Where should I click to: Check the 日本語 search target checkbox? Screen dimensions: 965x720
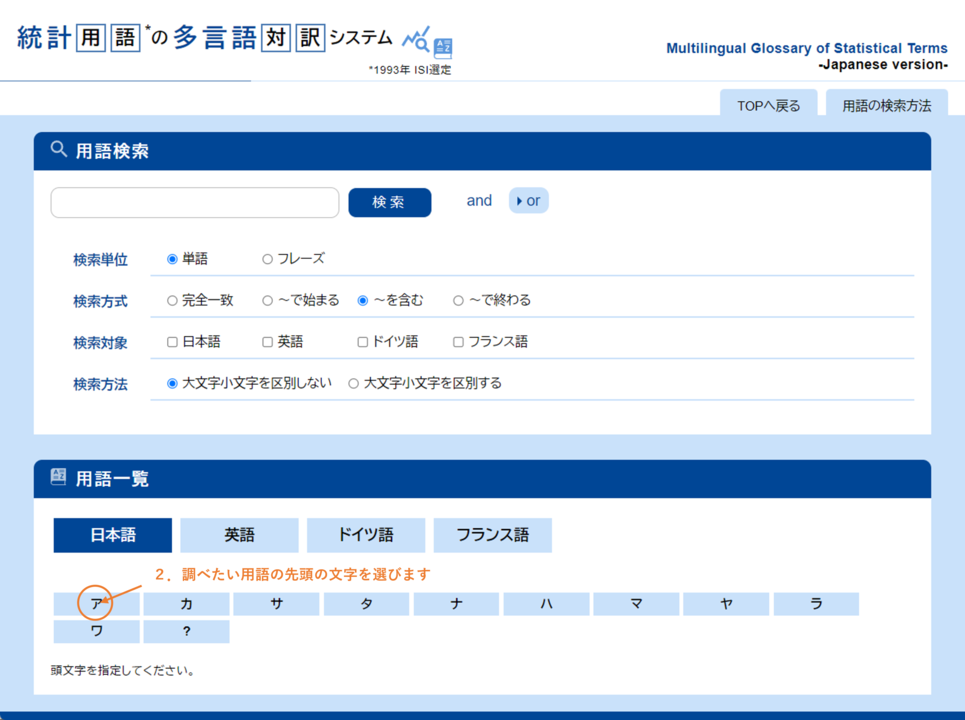tap(172, 342)
